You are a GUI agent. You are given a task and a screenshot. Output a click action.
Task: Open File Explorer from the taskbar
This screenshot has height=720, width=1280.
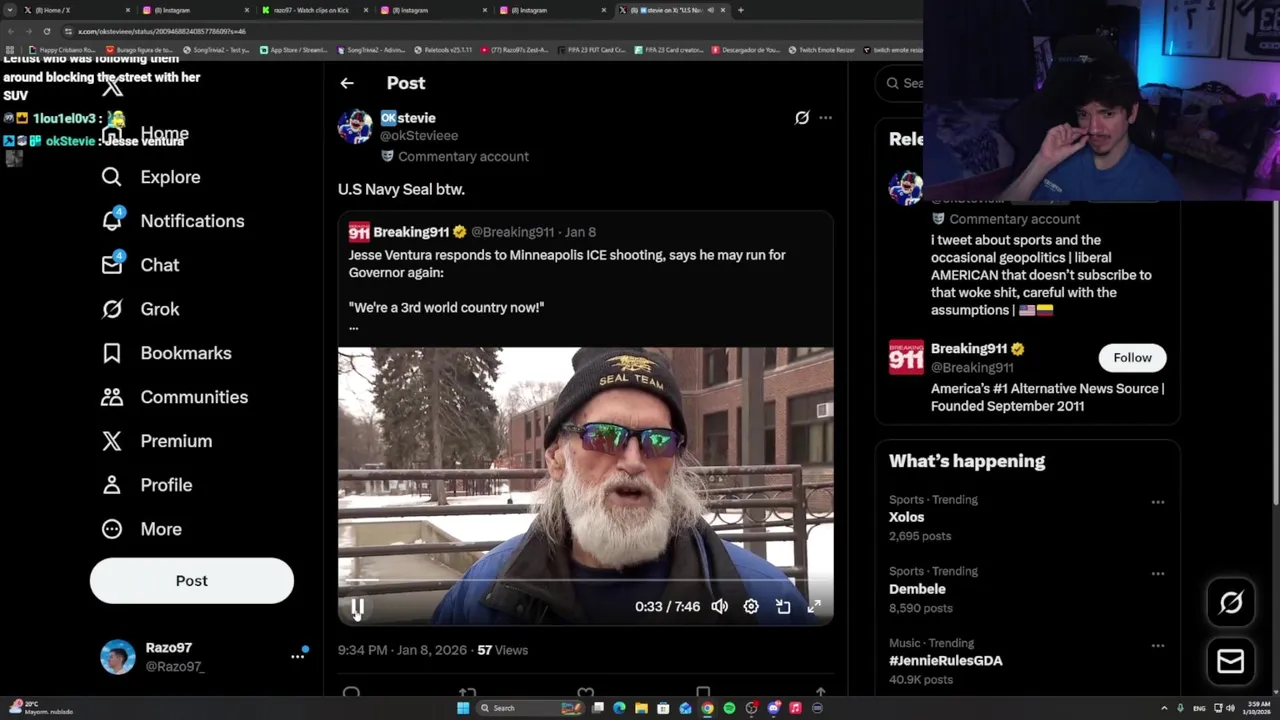click(x=641, y=708)
